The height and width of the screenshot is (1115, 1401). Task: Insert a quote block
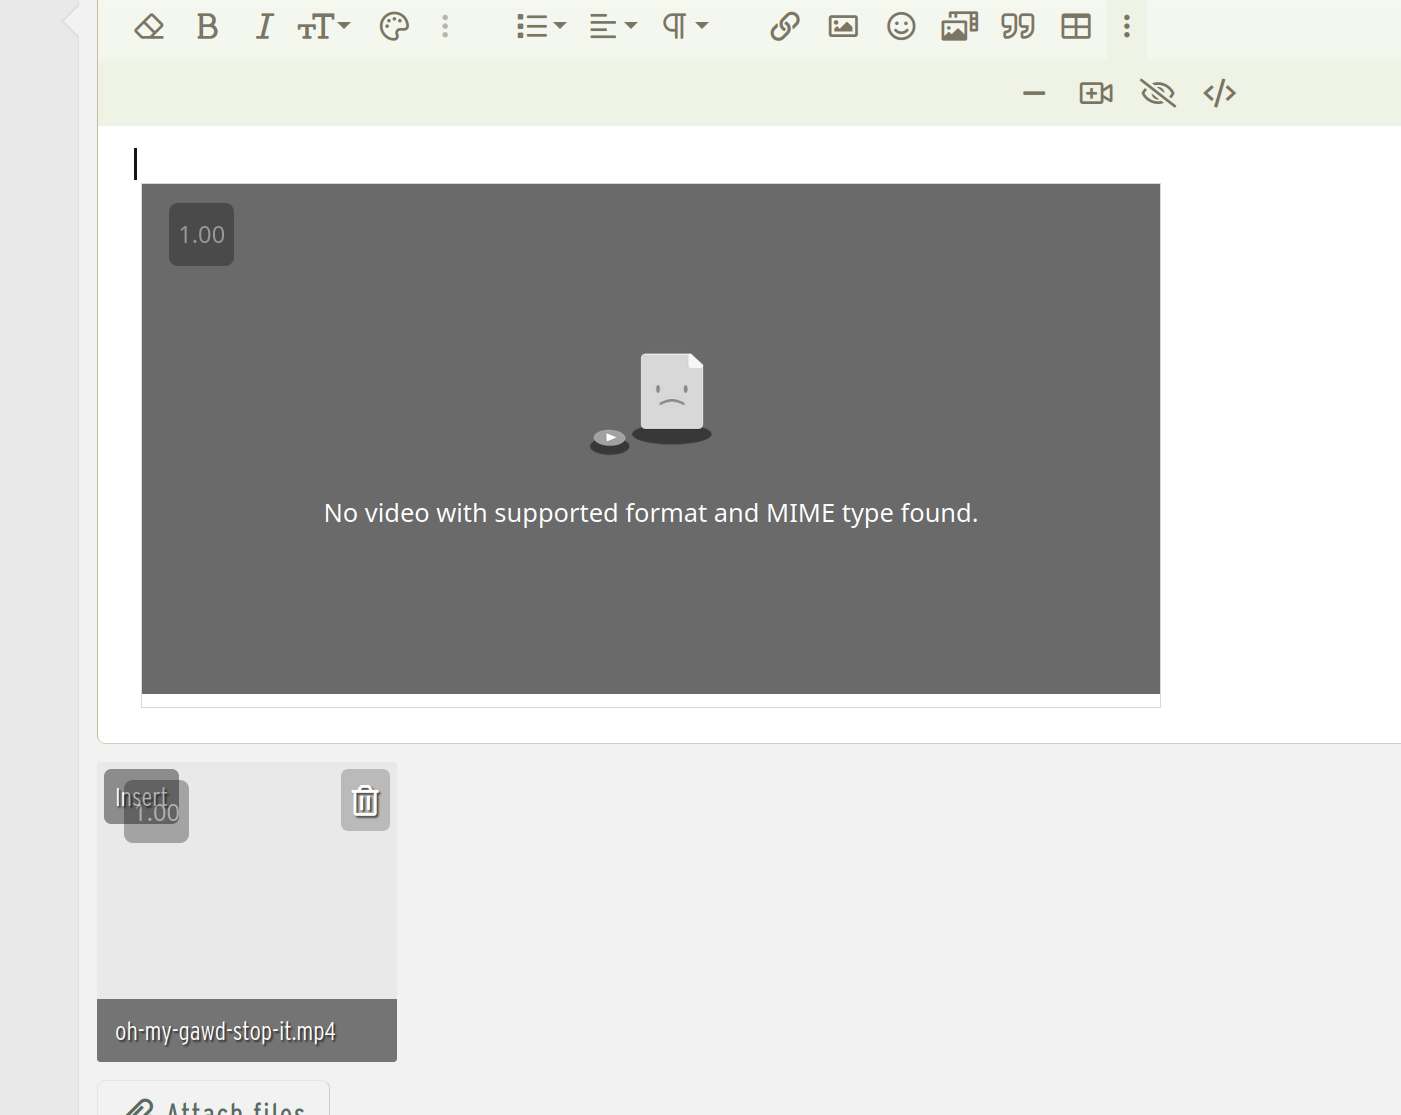tap(1017, 27)
